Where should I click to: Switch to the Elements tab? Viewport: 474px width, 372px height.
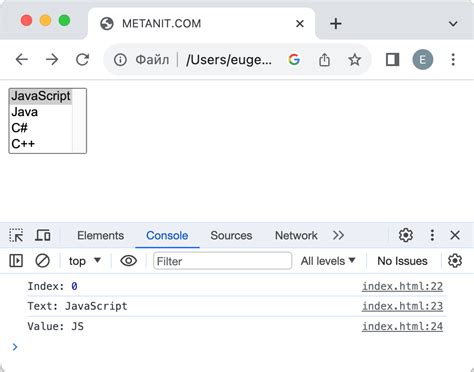[100, 235]
